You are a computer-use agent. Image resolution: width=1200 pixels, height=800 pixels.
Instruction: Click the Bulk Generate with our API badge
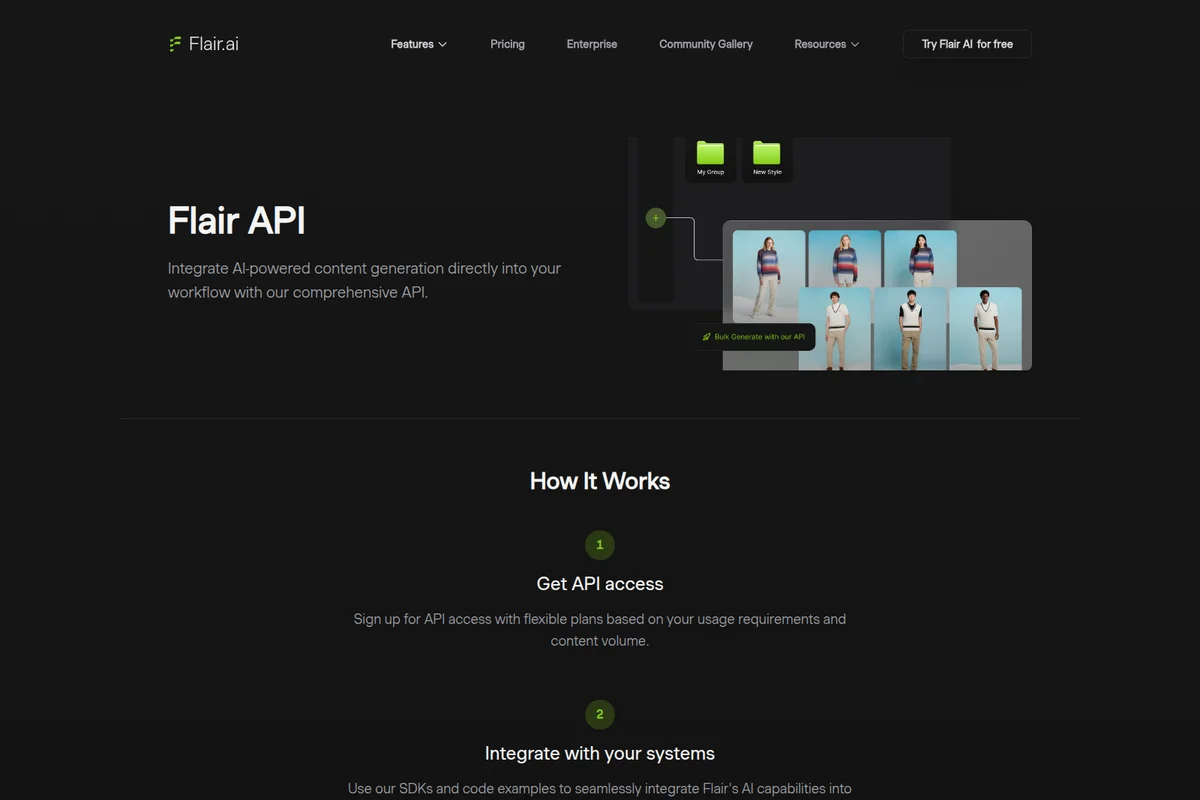pyautogui.click(x=753, y=337)
